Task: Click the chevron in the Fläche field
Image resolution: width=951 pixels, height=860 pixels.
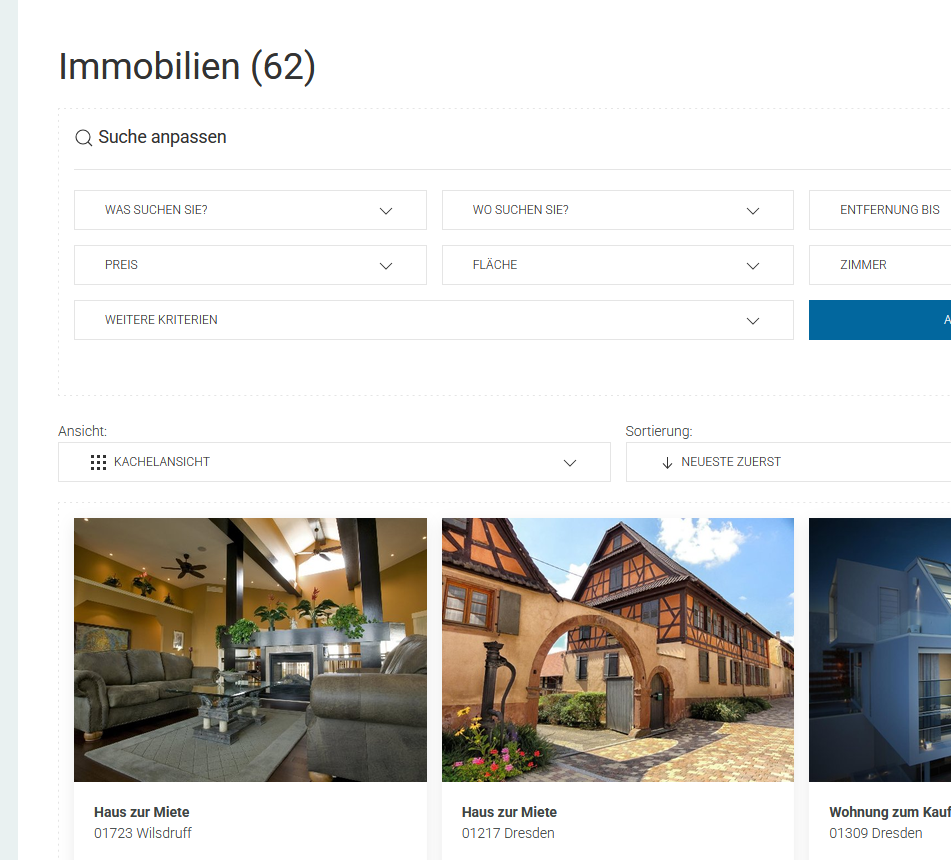Action: pos(753,266)
